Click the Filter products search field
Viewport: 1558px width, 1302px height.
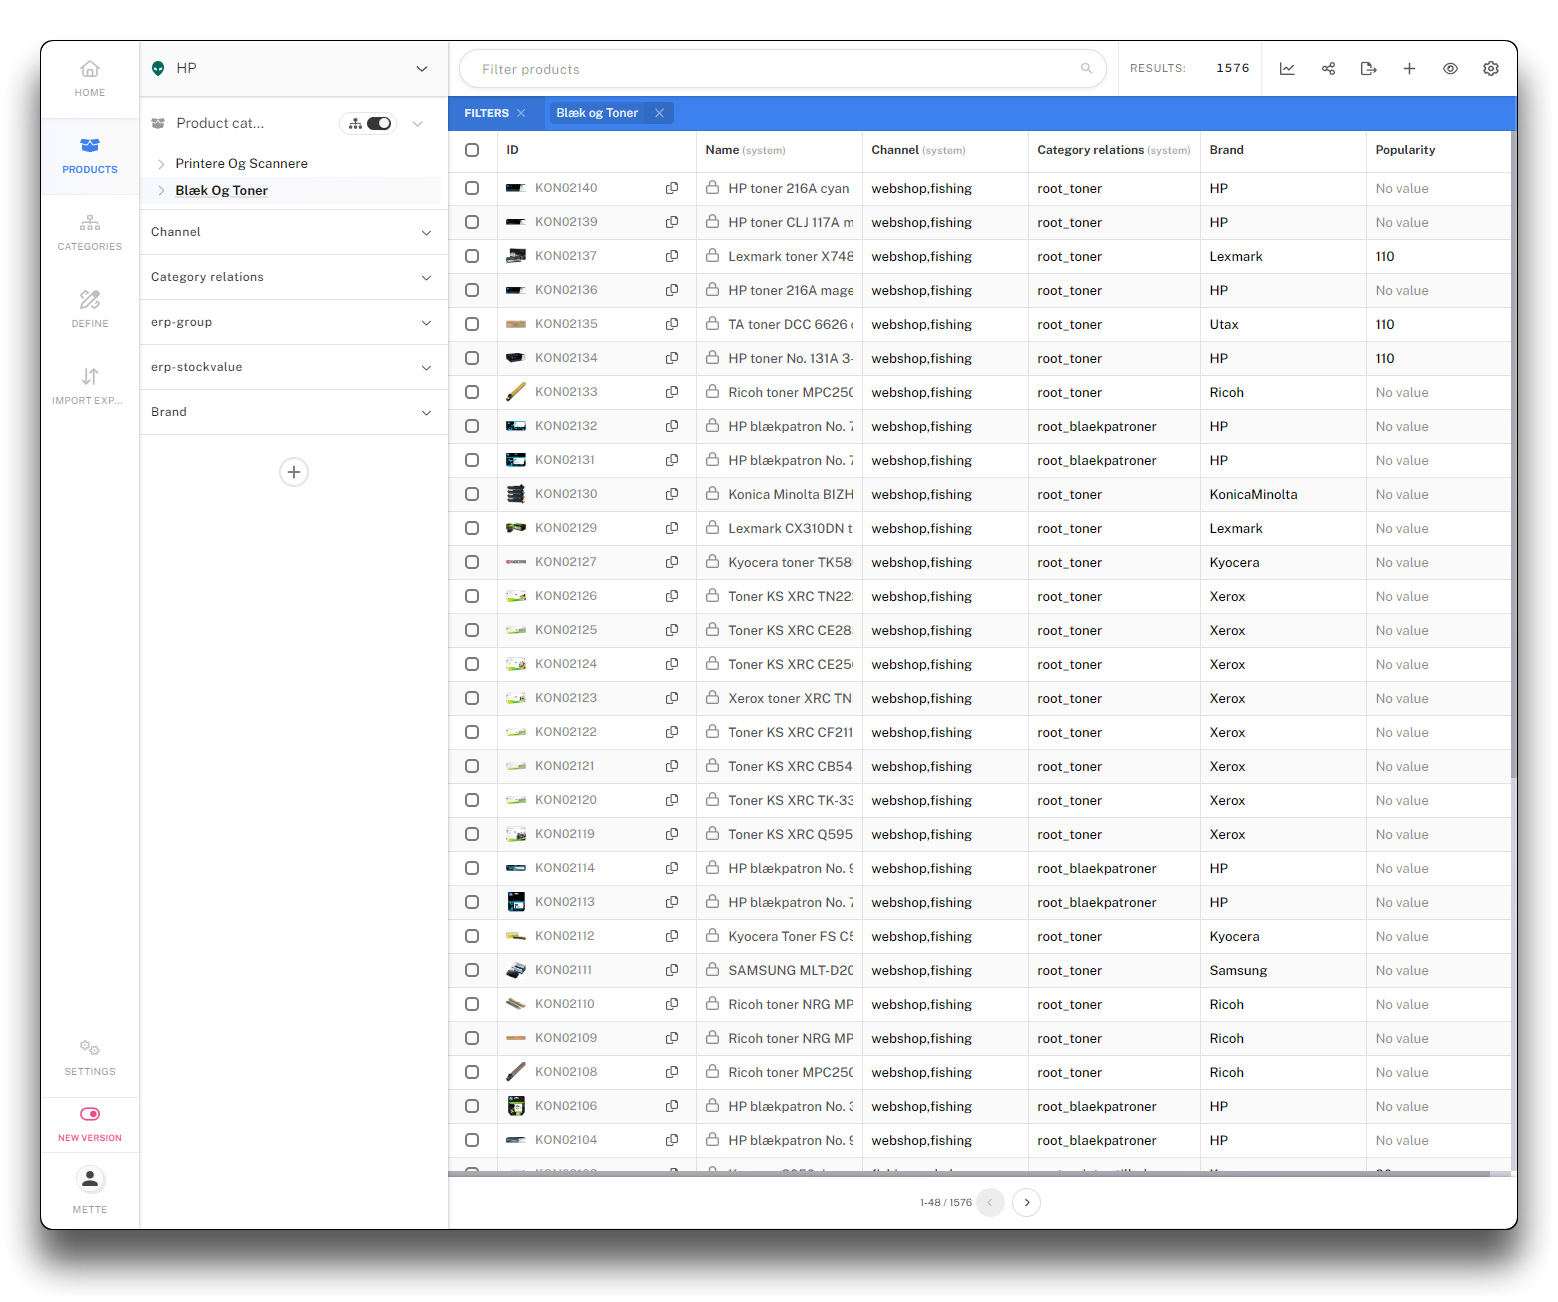pyautogui.click(x=775, y=69)
